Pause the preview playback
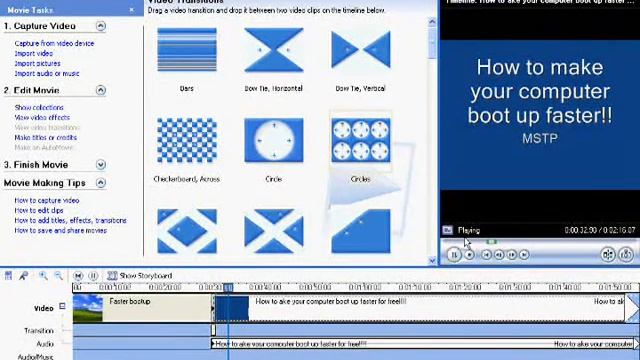 click(454, 255)
